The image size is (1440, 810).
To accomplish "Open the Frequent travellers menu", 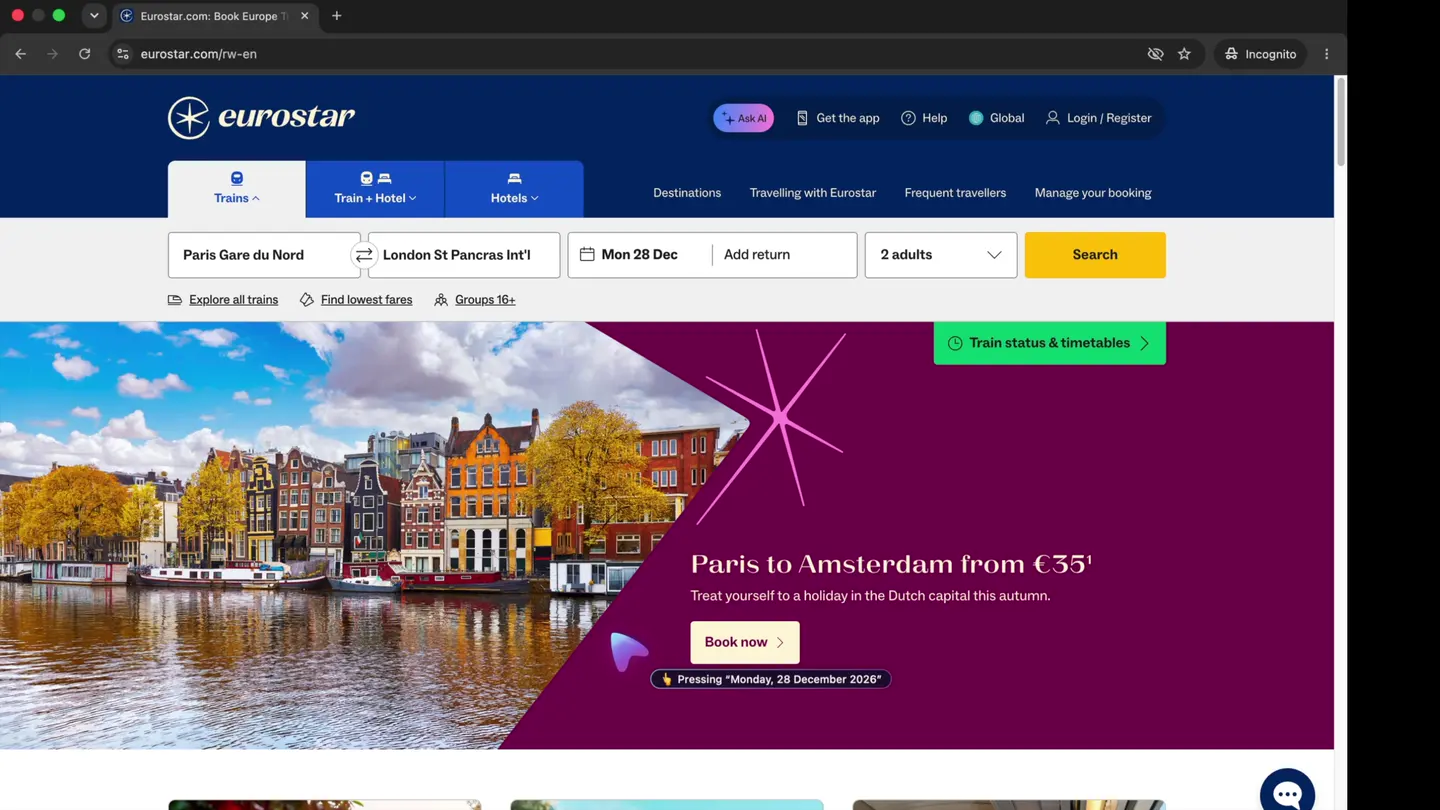I will point(955,193).
